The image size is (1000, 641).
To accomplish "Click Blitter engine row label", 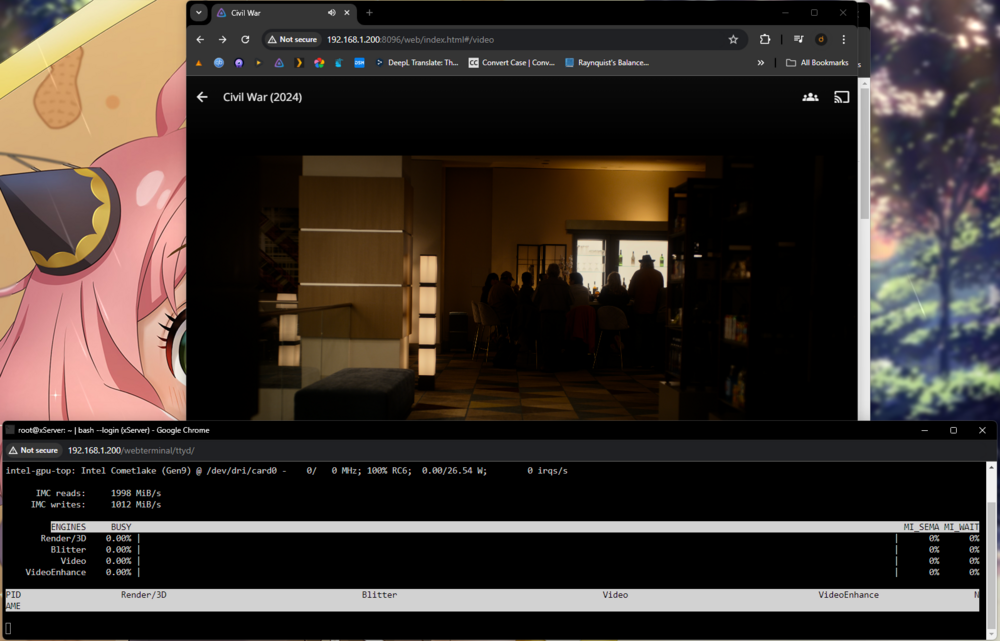I will click(68, 550).
